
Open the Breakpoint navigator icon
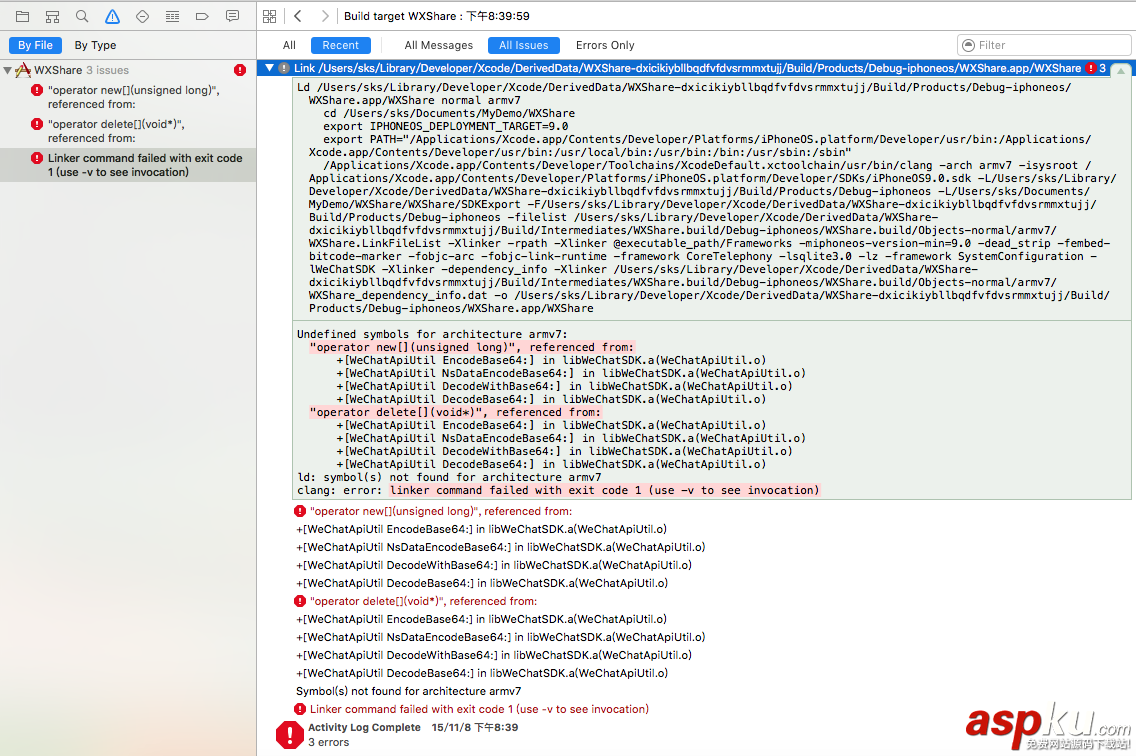(x=202, y=16)
